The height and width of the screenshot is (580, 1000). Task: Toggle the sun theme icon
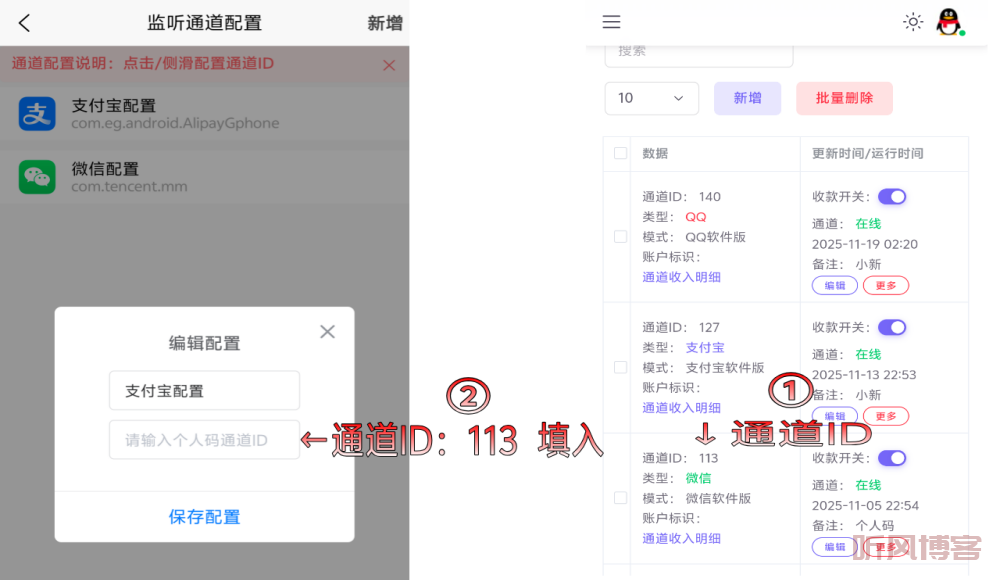pyautogui.click(x=912, y=22)
